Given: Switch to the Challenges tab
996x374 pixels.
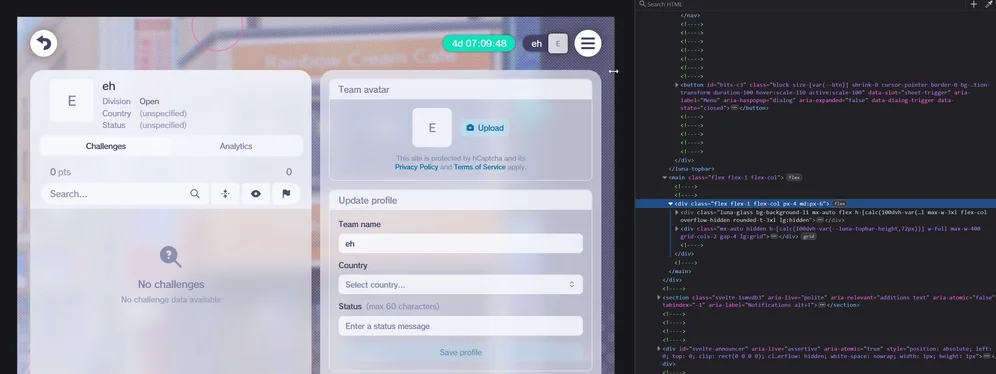Looking at the screenshot, I should click(x=105, y=146).
